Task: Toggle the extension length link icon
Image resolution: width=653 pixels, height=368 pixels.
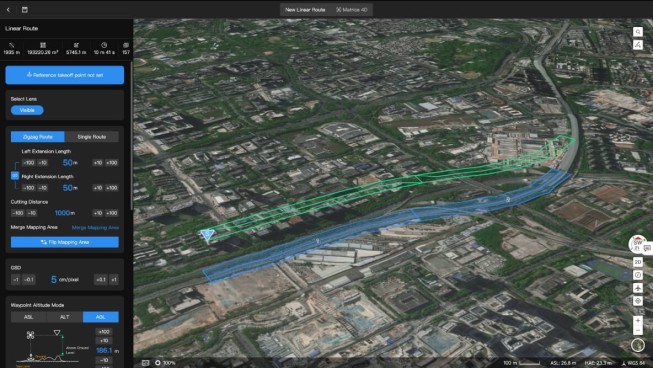Action: (15, 176)
